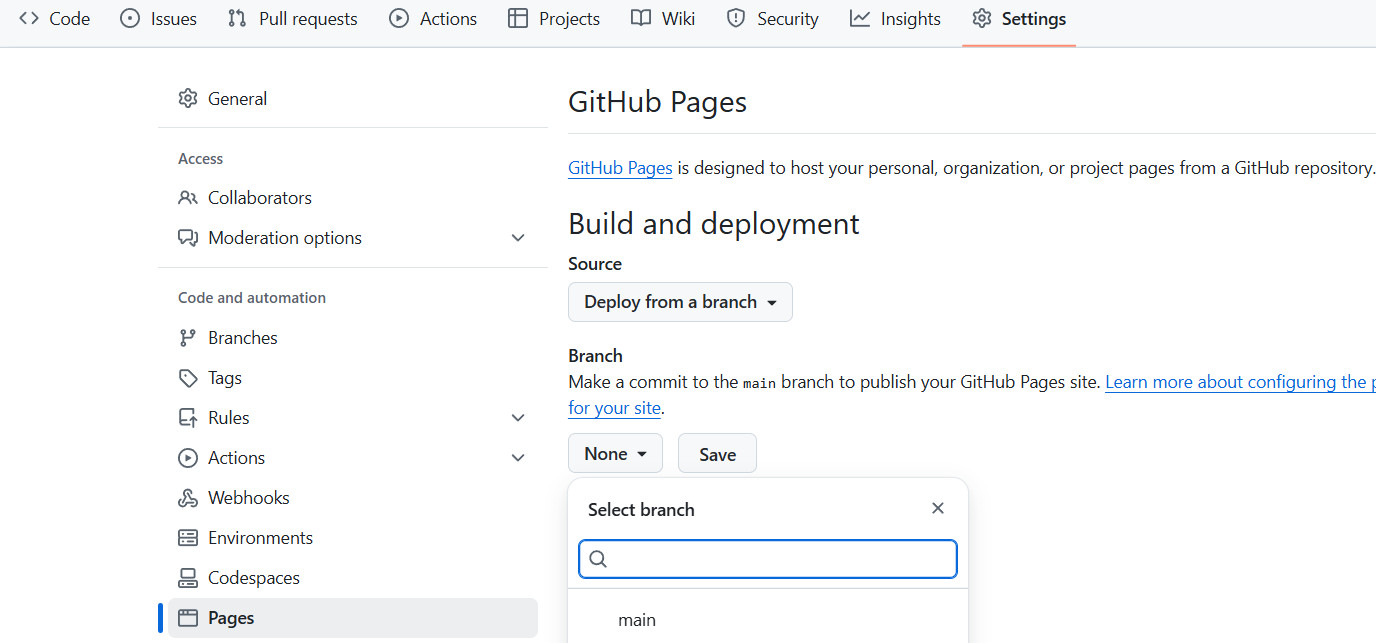This screenshot has height=643, width=1376.
Task: Go to the Wiki tab
Action: pos(663,19)
